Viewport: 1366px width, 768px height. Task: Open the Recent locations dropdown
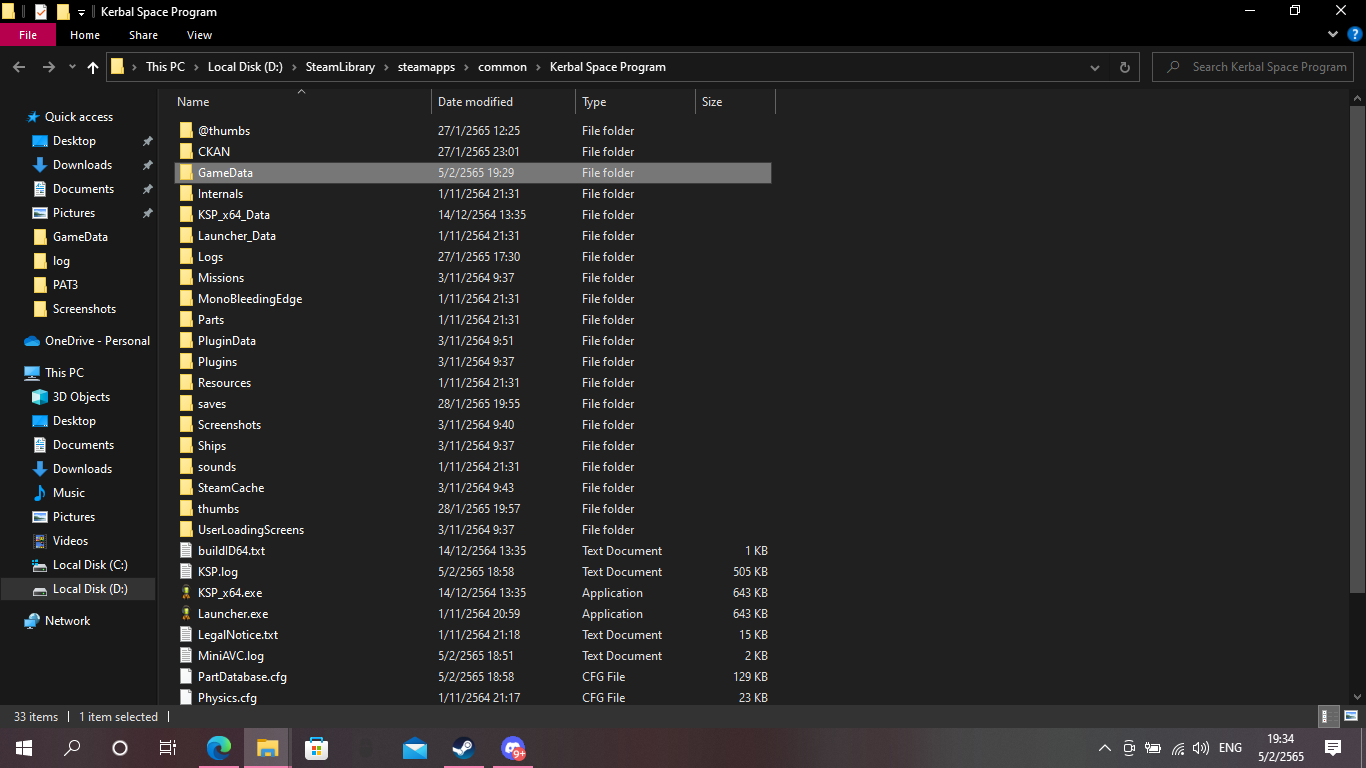(x=72, y=67)
